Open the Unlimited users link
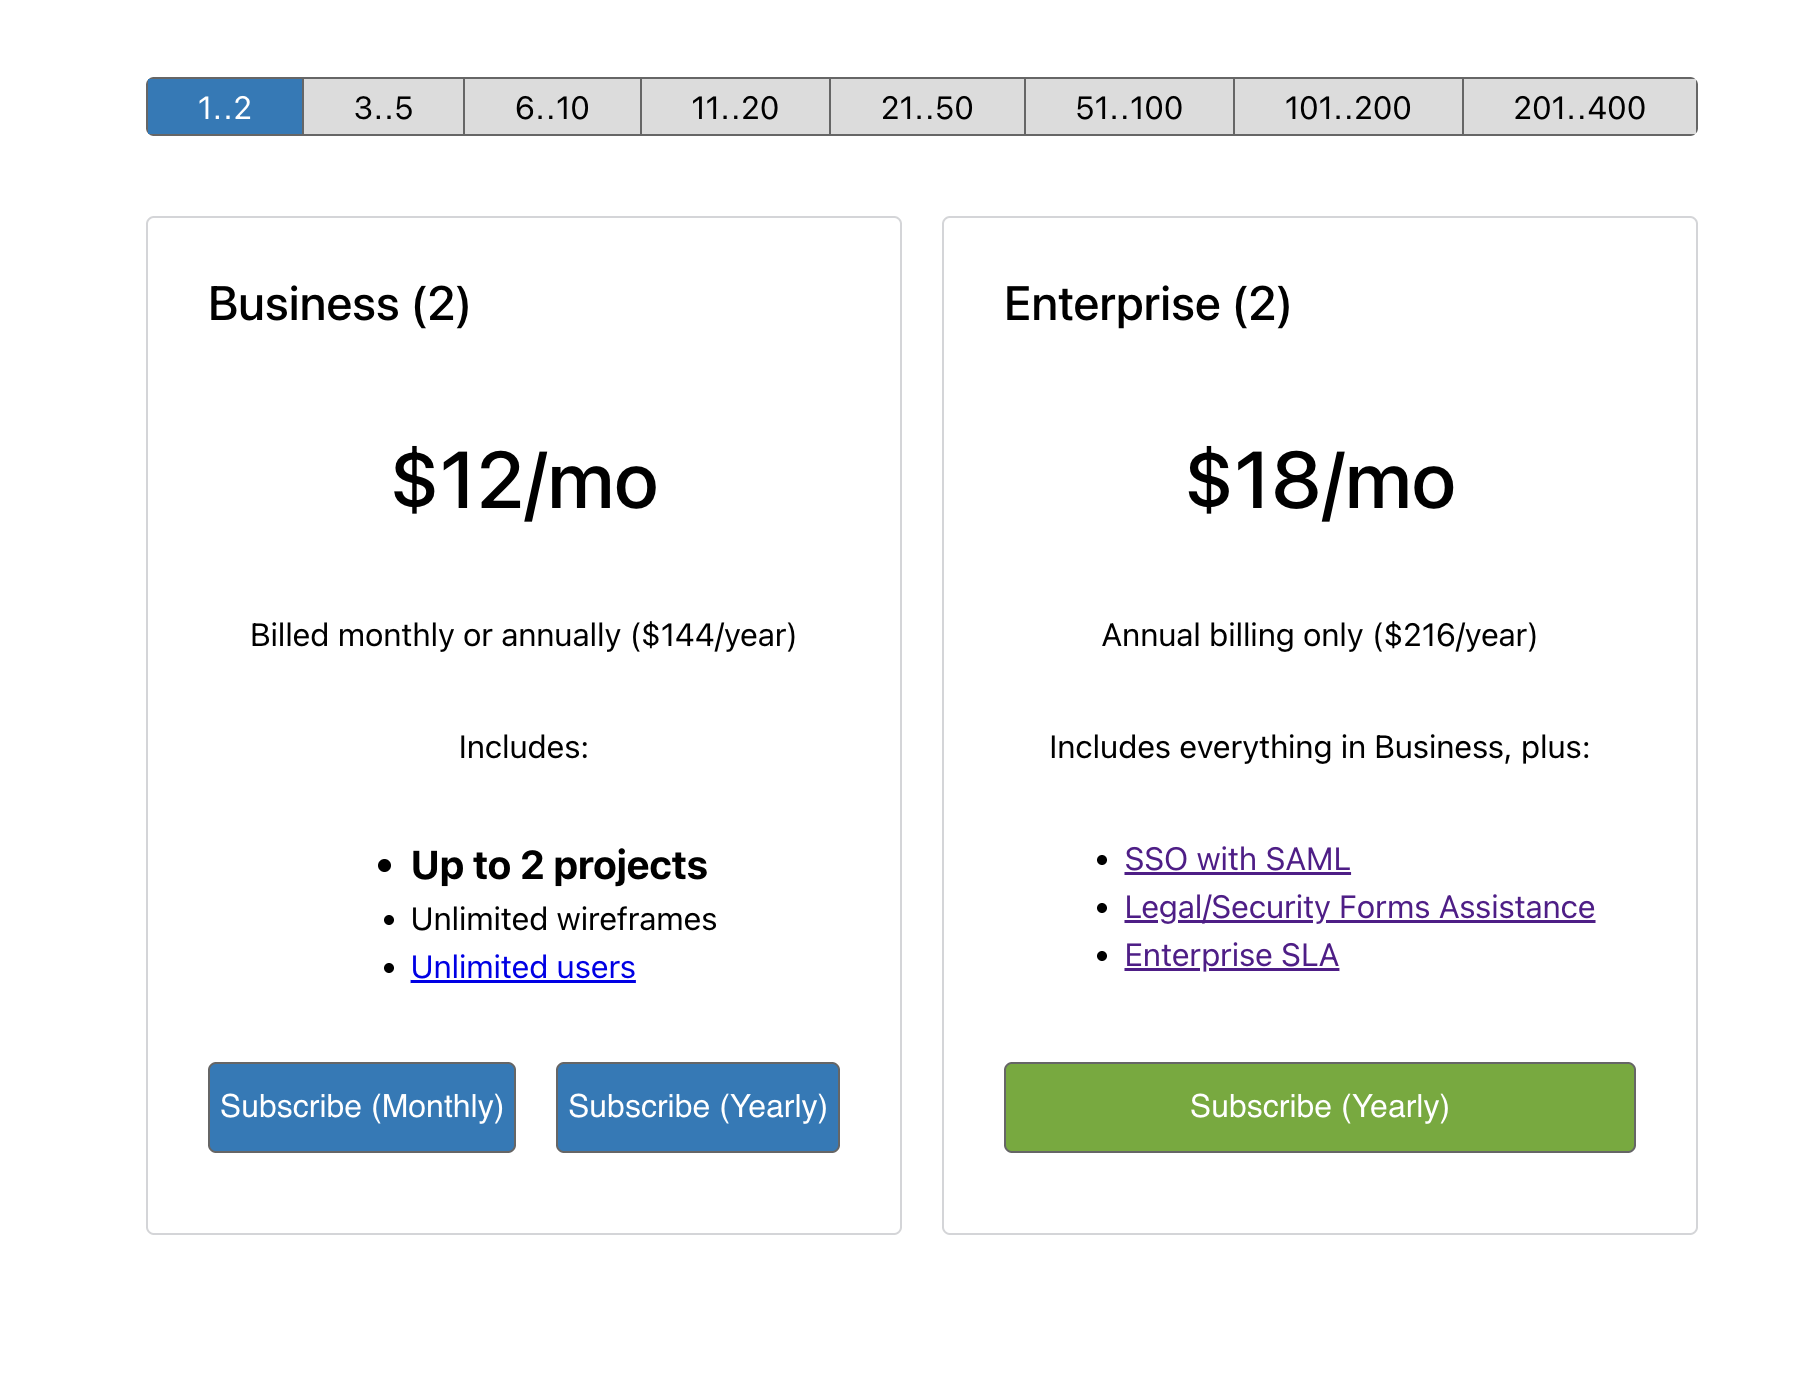1800x1386 pixels. [523, 967]
